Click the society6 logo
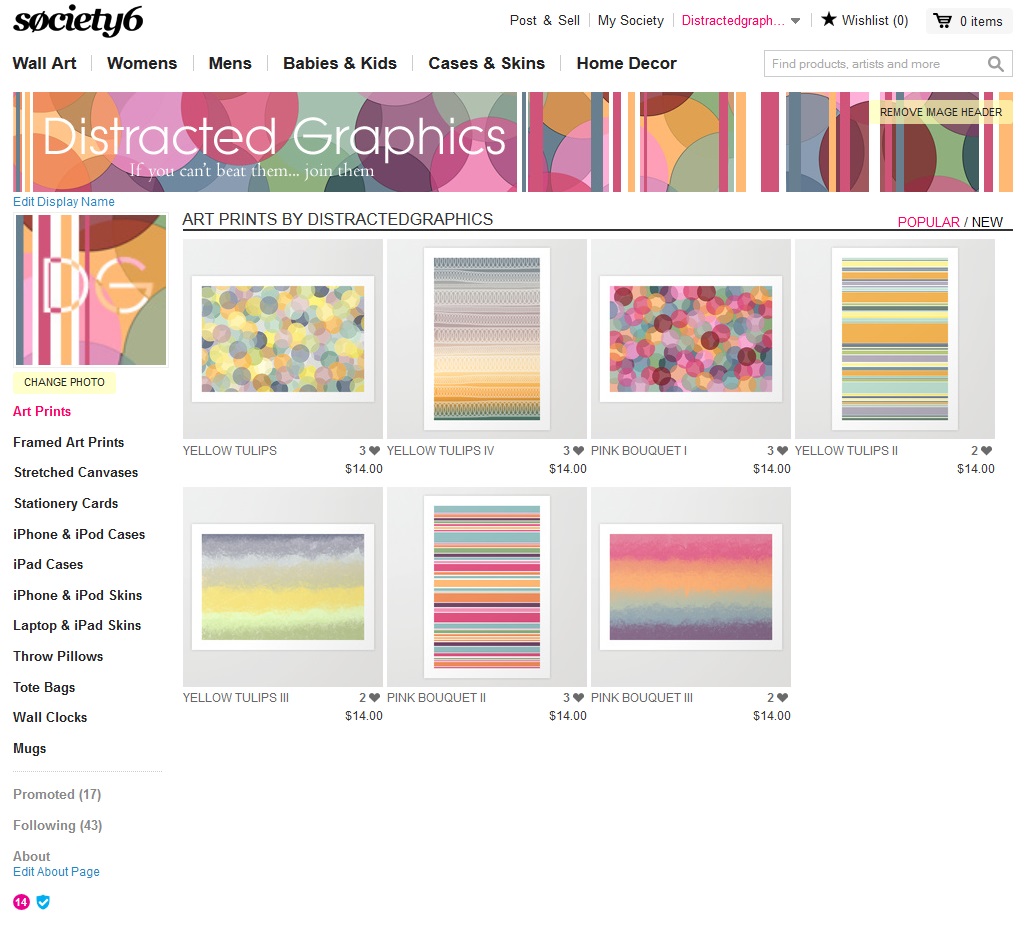This screenshot has height=930, width=1028. pyautogui.click(x=78, y=20)
